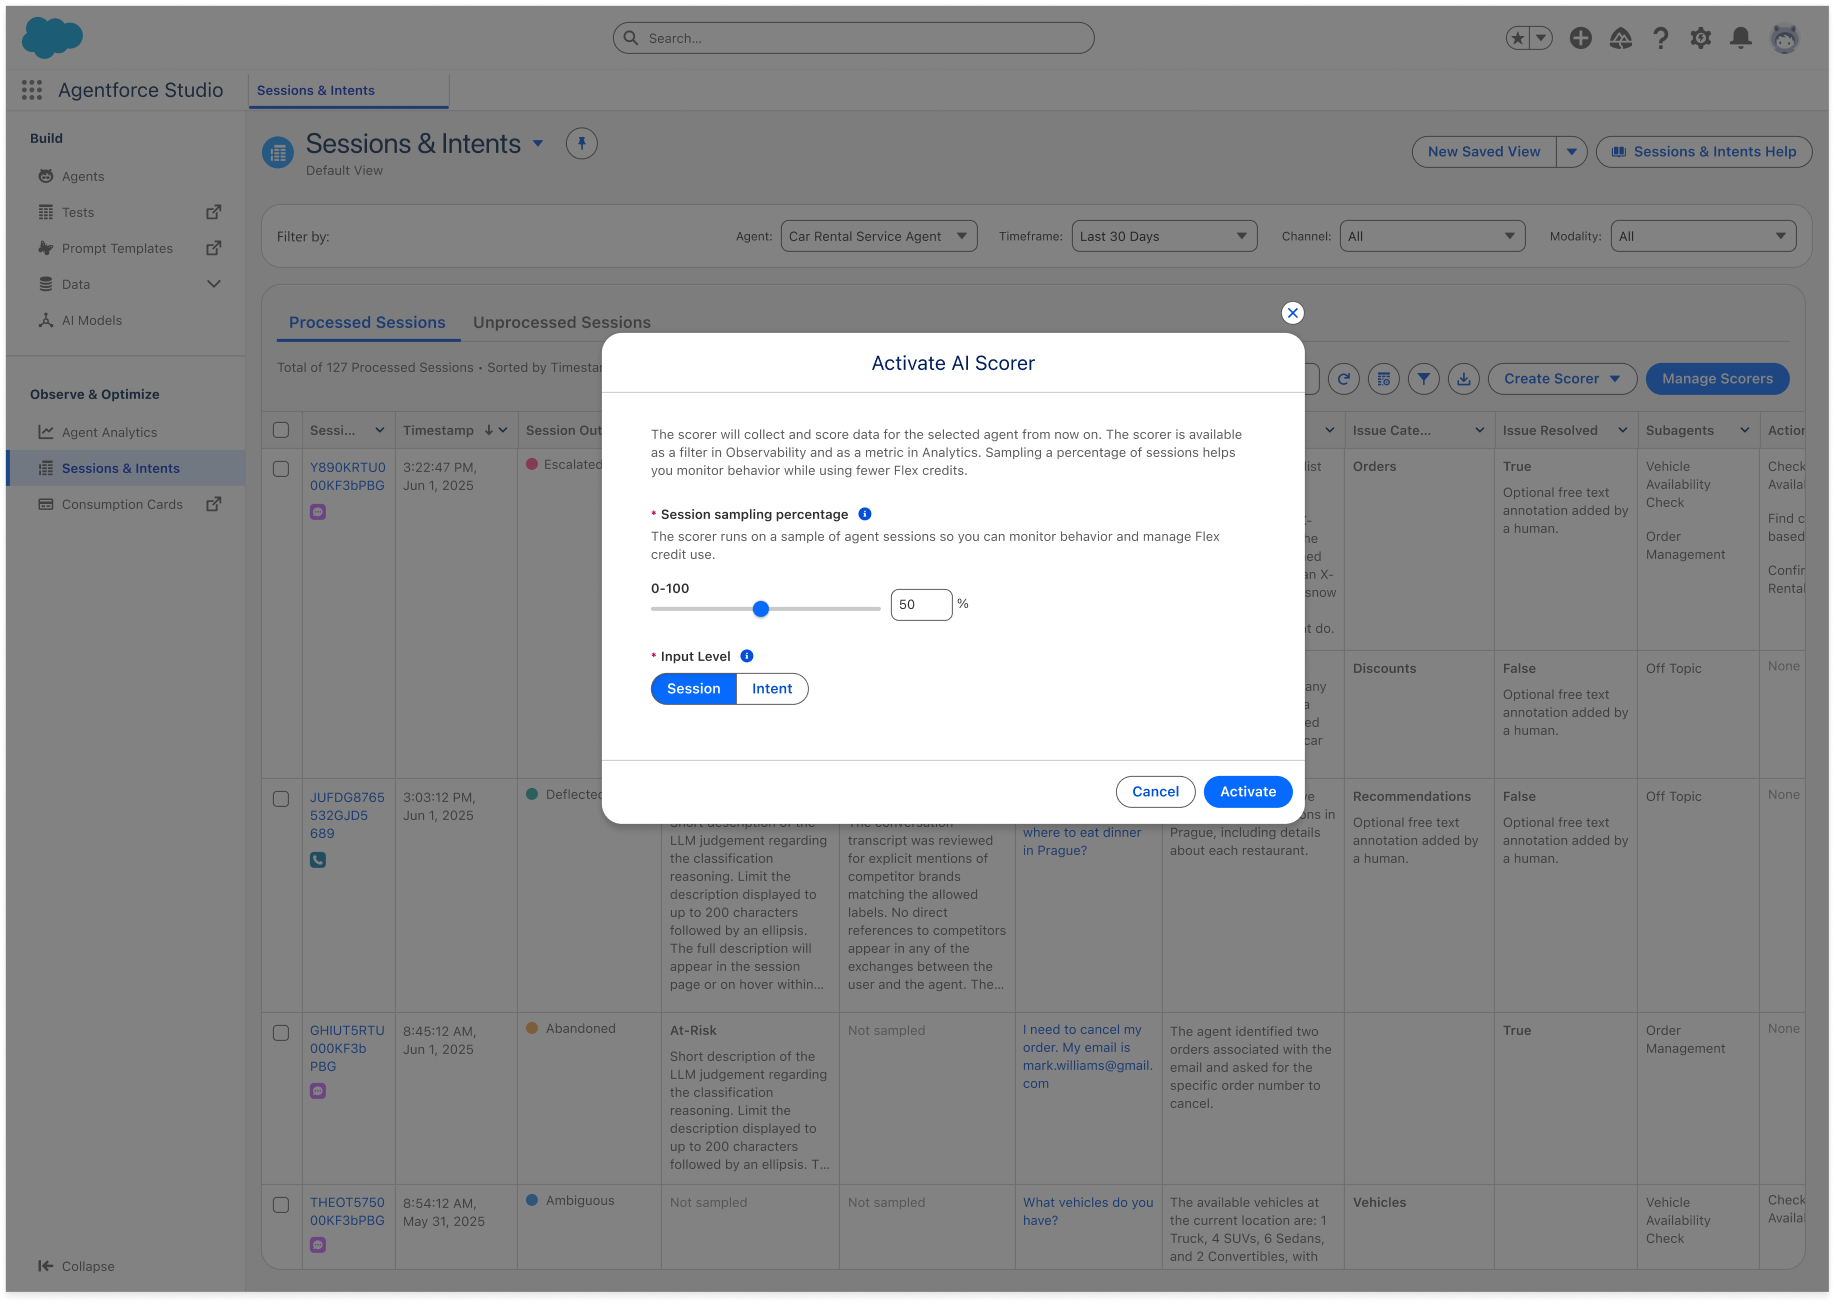Image resolution: width=1835 pixels, height=1304 pixels.
Task: Select the Processed Sessions tab
Action: (367, 322)
